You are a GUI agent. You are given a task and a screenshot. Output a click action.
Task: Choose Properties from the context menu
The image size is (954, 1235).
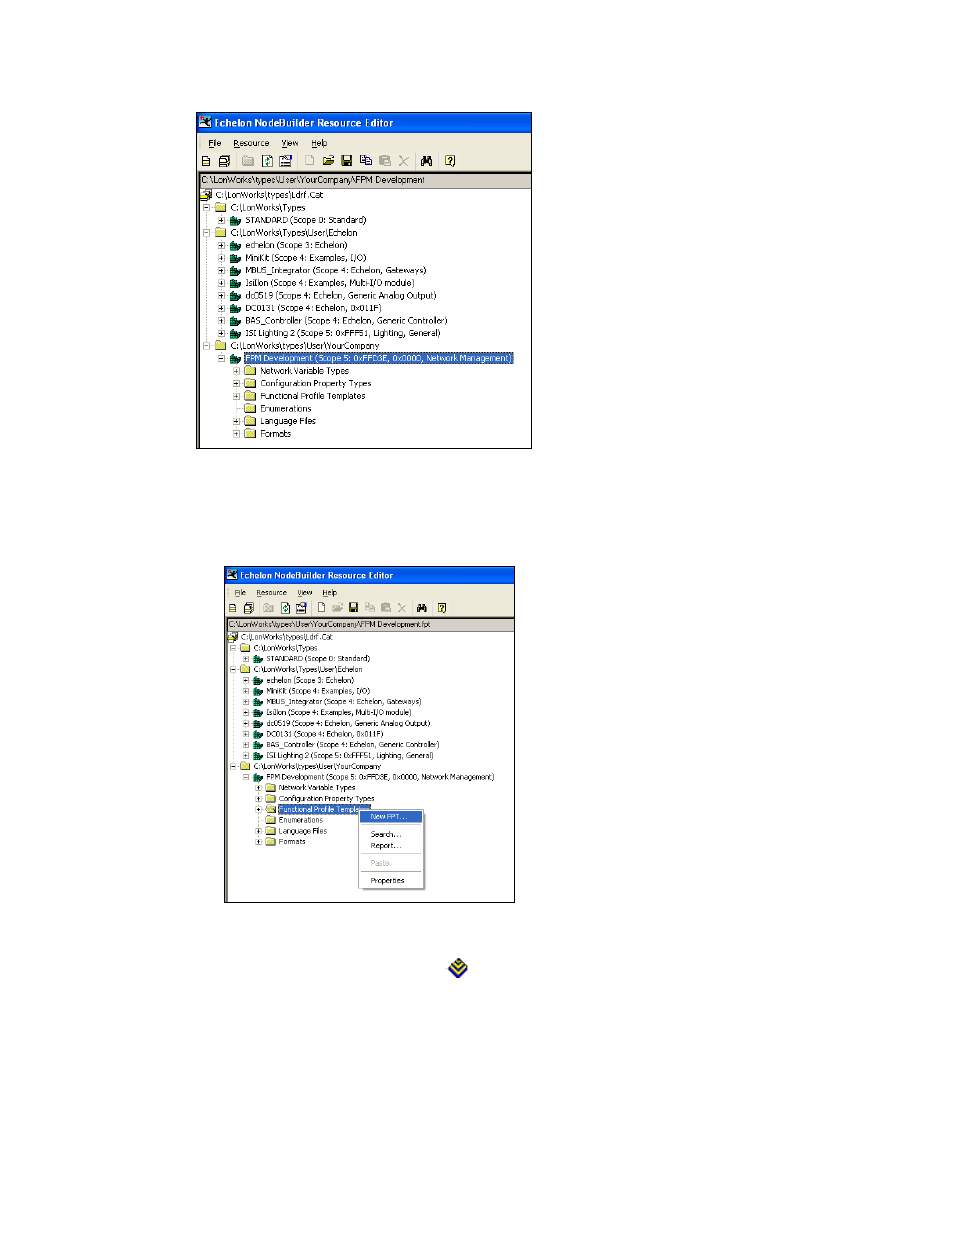391,881
